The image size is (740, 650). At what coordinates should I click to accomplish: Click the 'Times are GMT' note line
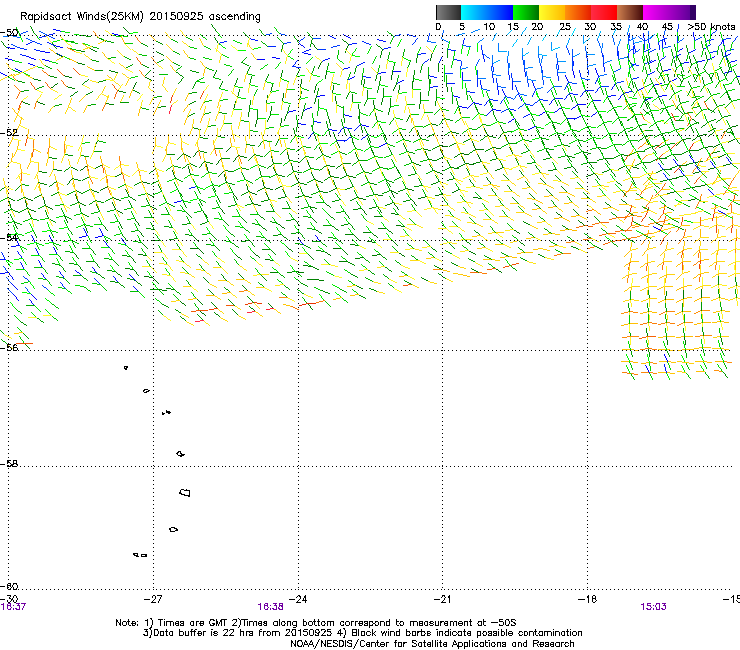click(x=316, y=623)
